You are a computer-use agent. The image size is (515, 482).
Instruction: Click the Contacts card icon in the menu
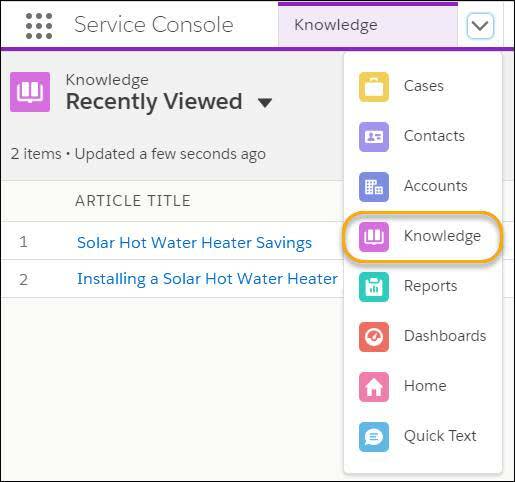374,137
